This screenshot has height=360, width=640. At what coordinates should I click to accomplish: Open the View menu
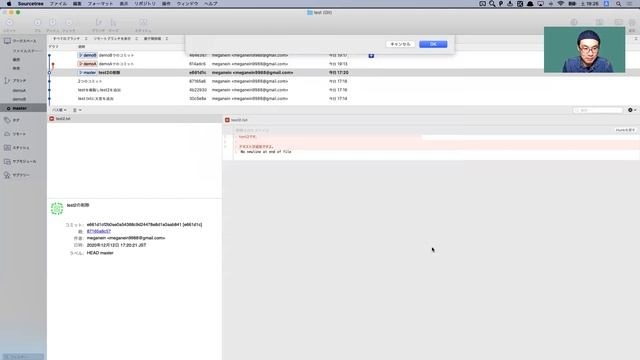124,4
